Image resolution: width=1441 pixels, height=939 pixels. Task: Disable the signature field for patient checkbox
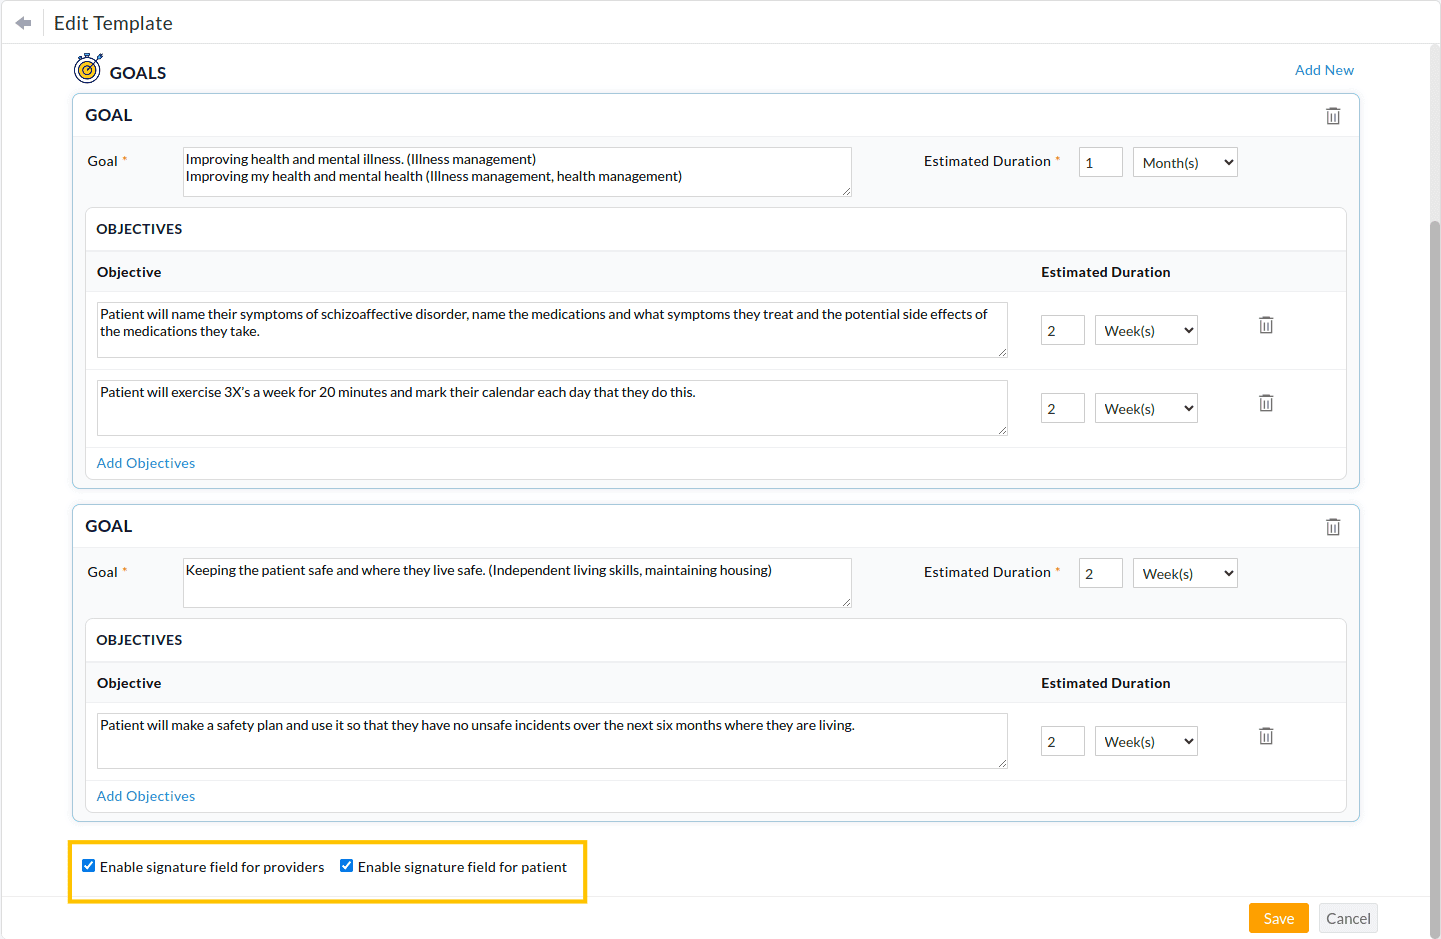pos(346,865)
